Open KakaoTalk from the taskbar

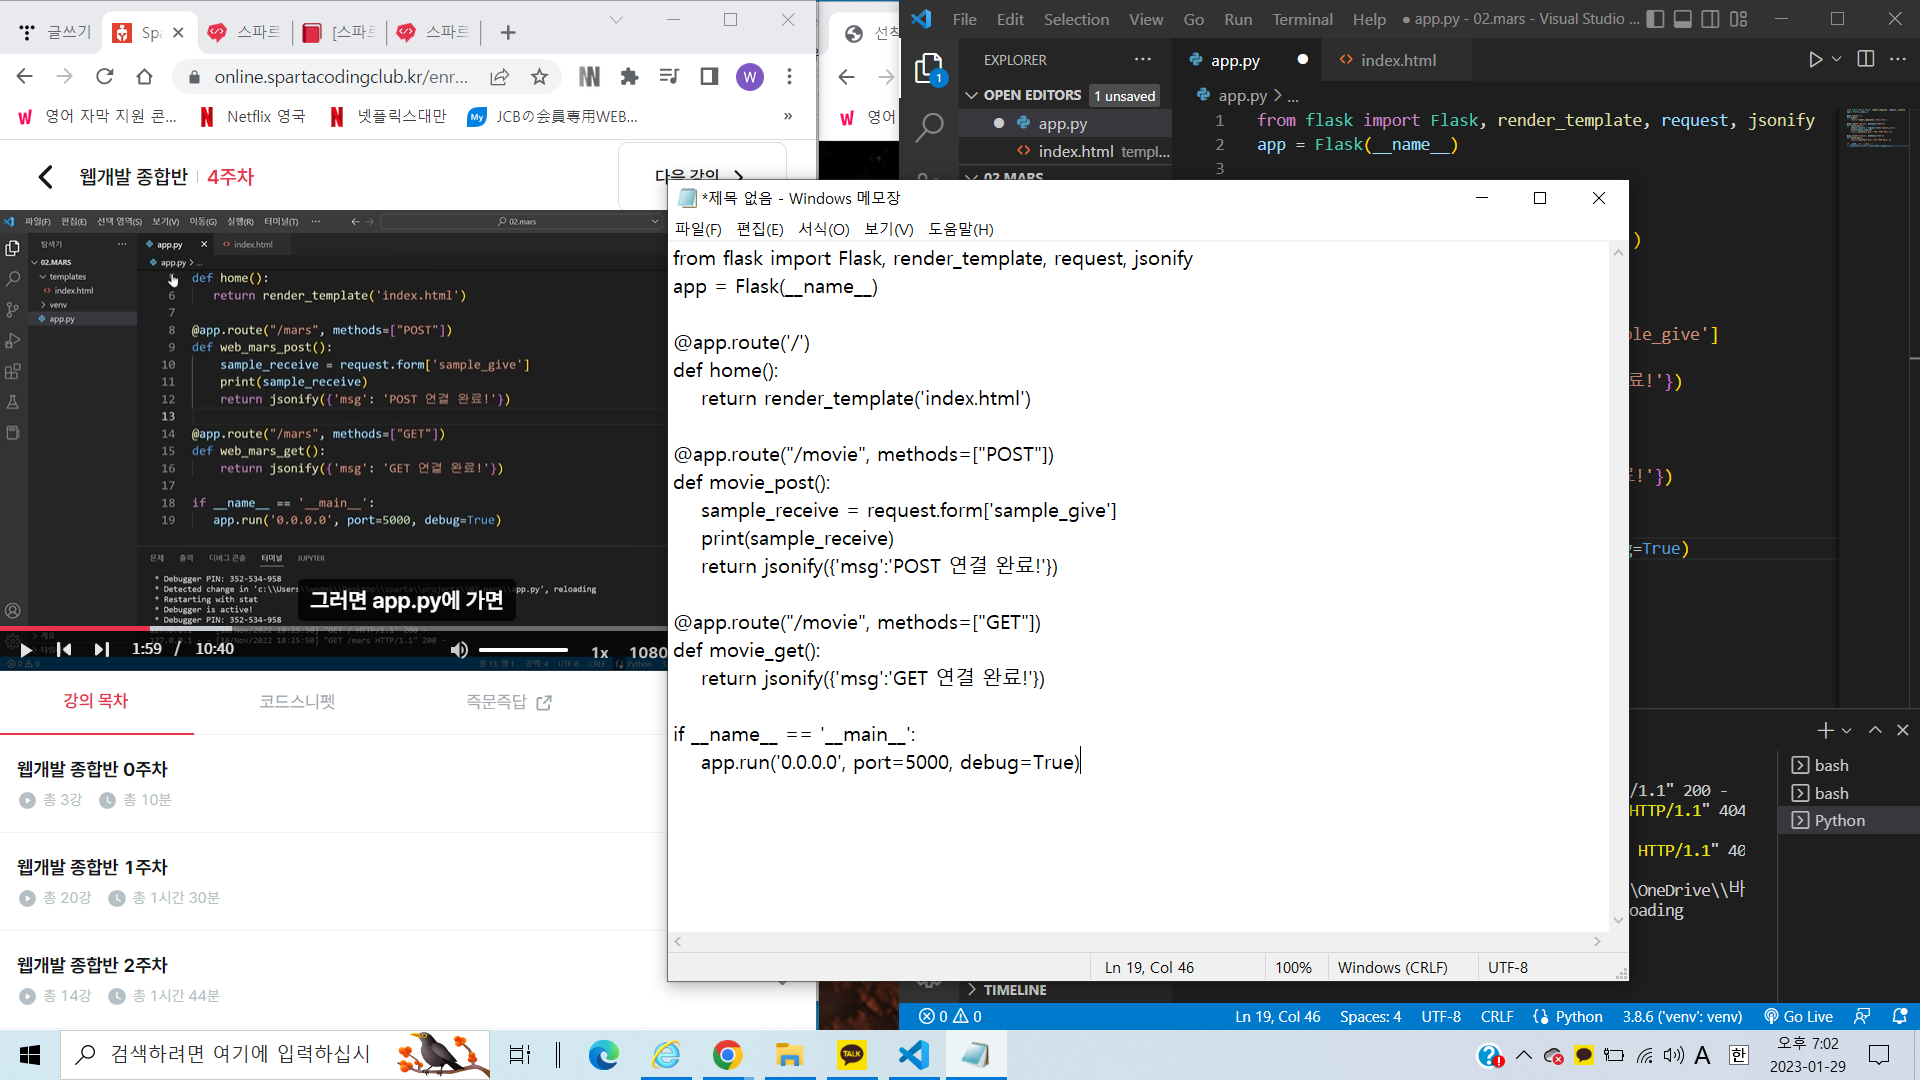852,1055
